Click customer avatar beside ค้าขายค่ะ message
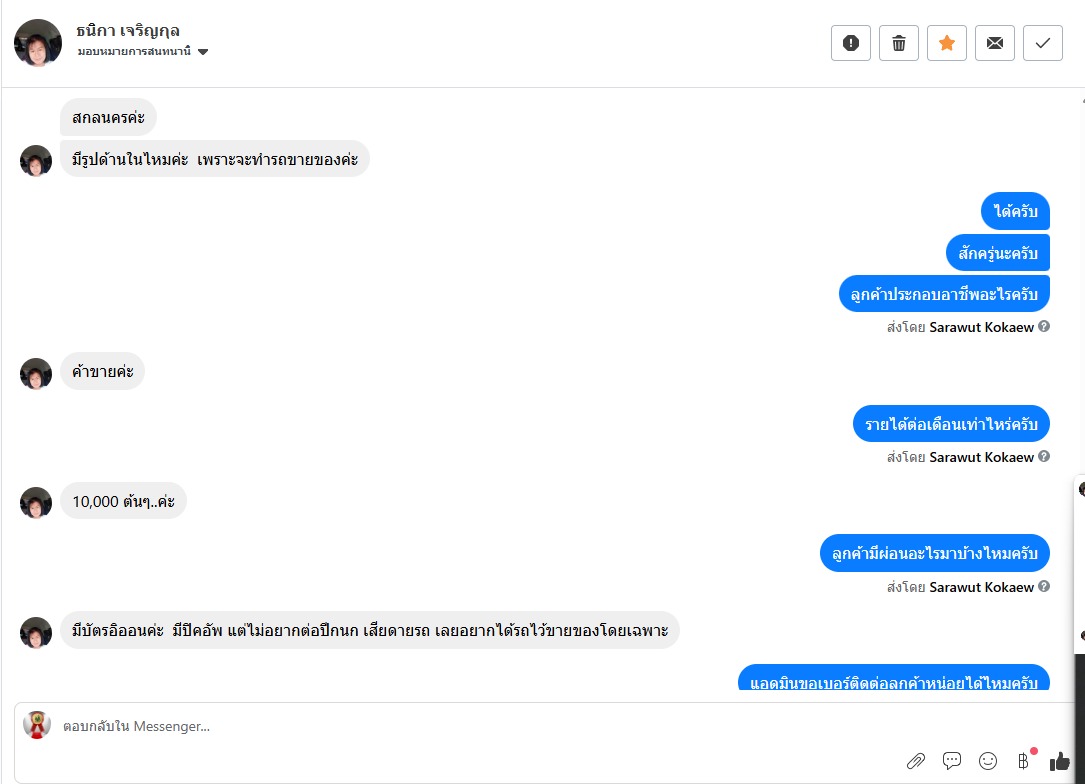The width and height of the screenshot is (1085, 784). pyautogui.click(x=36, y=374)
